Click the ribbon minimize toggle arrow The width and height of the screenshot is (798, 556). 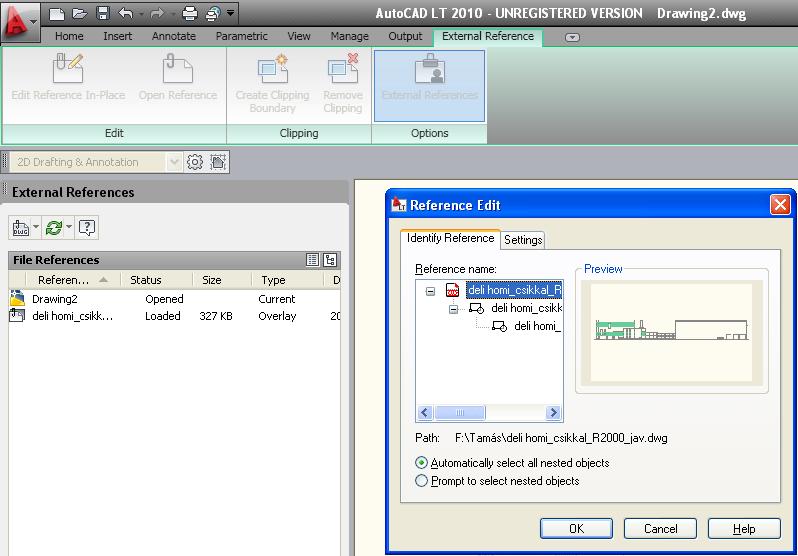click(x=572, y=37)
